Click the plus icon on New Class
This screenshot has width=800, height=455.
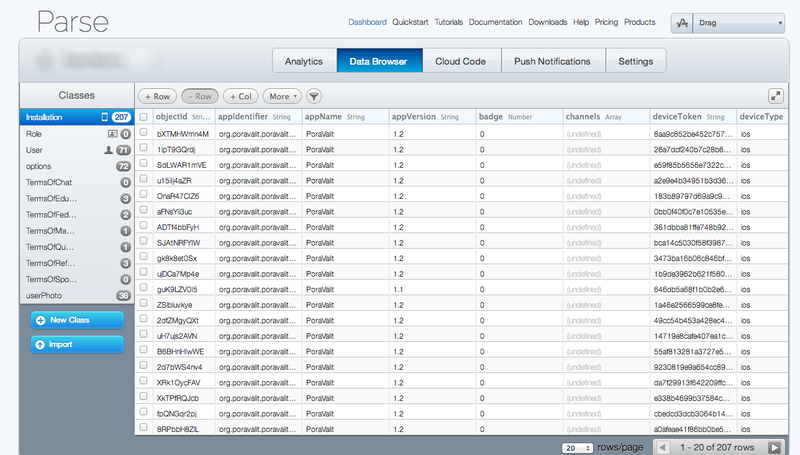tap(41, 320)
